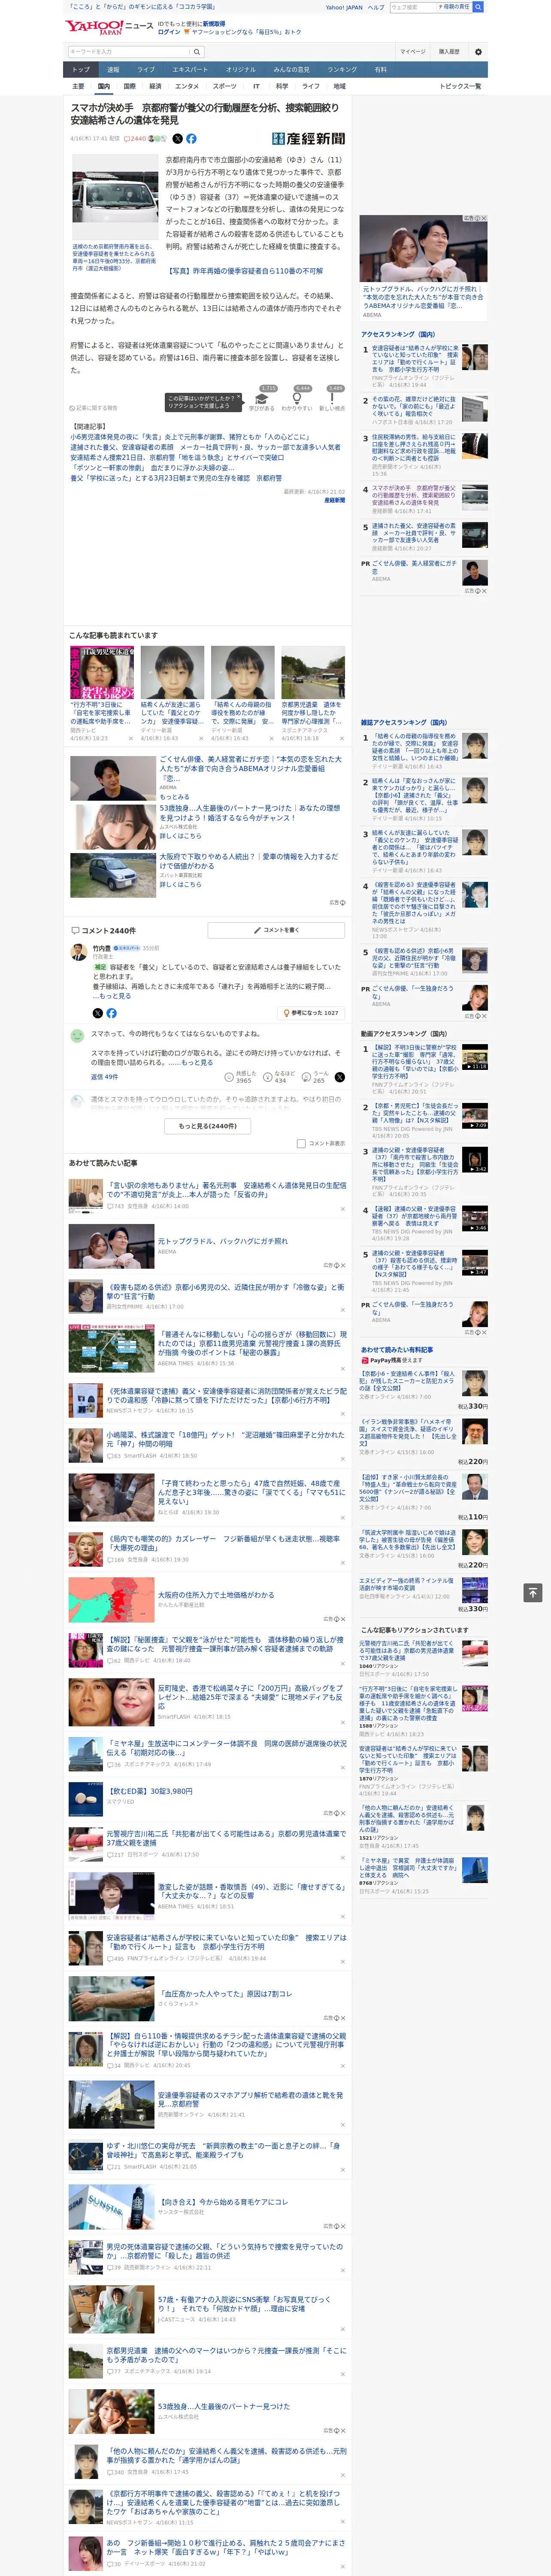551x2576 pixels.
Task: Select the ランキング navigation tab
Action: point(343,70)
